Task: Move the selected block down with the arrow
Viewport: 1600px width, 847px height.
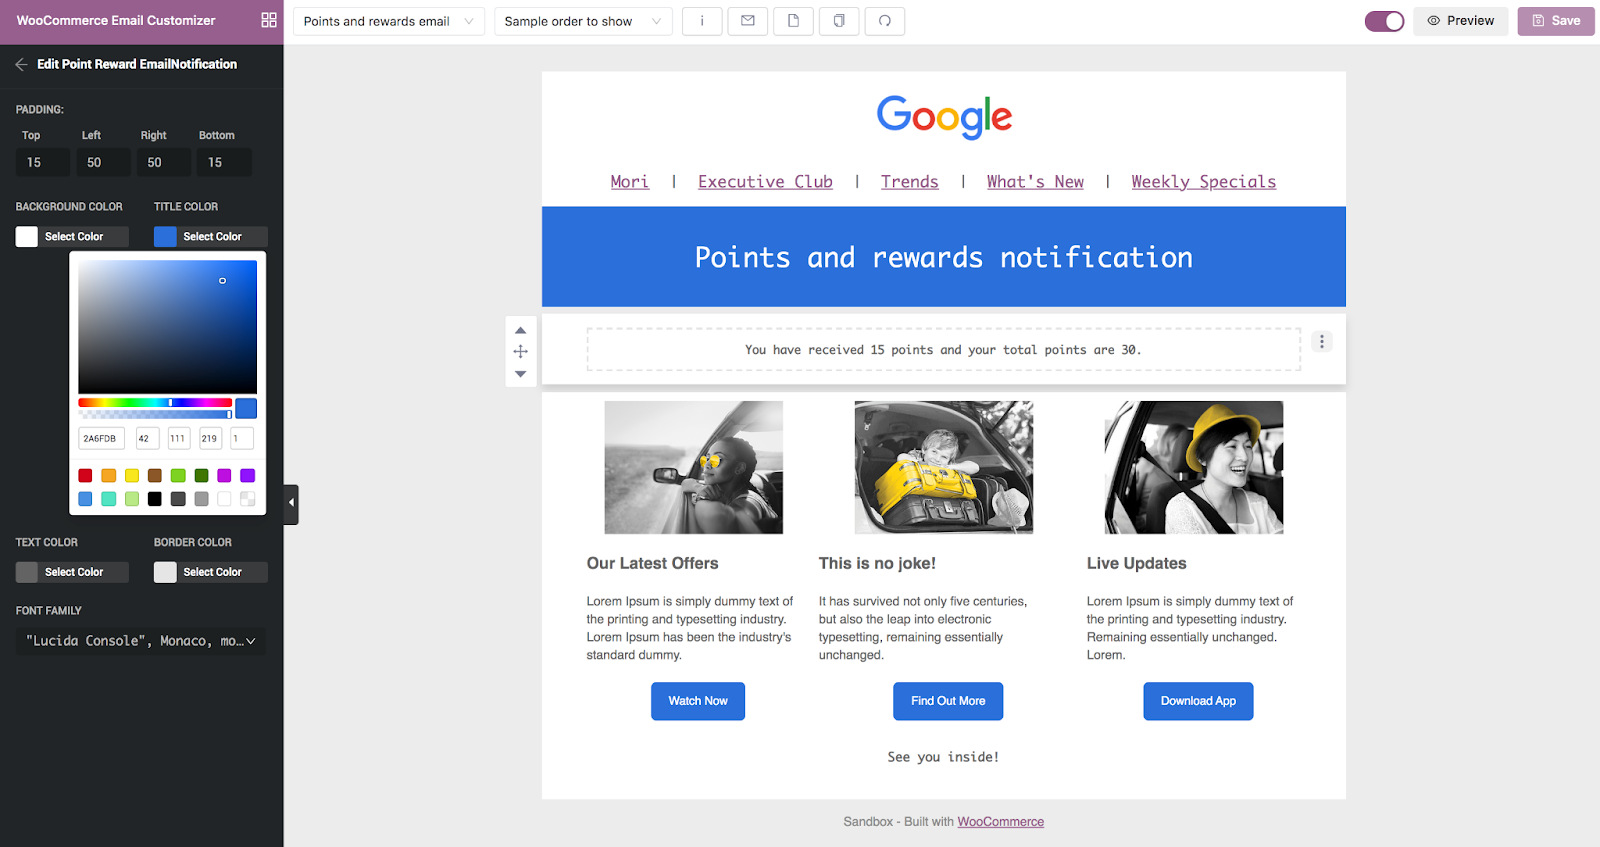Action: tap(520, 374)
